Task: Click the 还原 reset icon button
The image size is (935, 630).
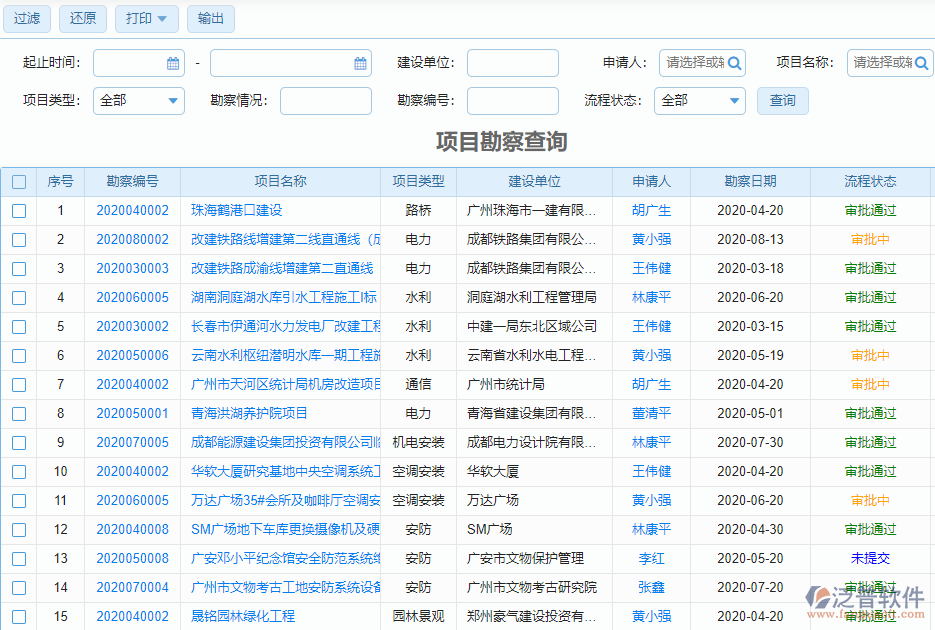Action: (82, 18)
